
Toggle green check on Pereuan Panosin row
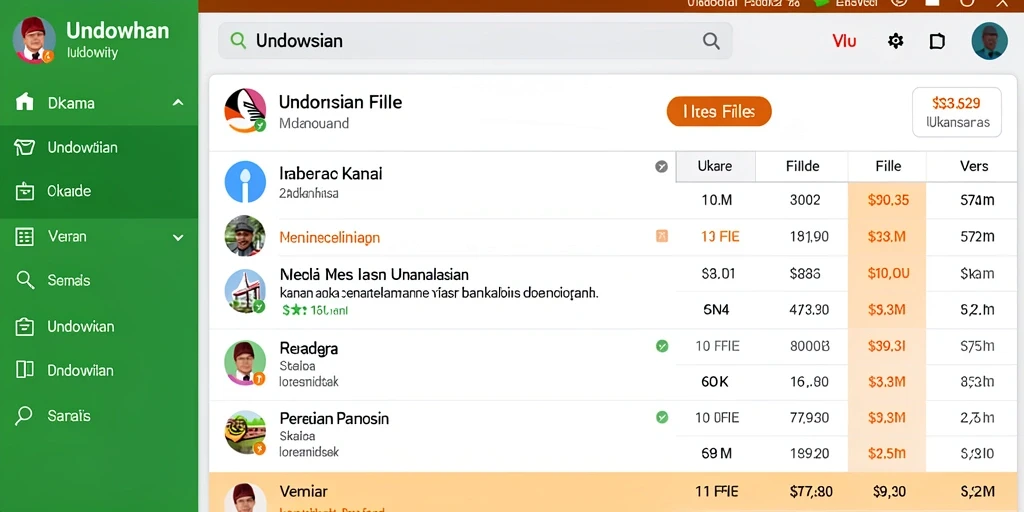pos(662,417)
